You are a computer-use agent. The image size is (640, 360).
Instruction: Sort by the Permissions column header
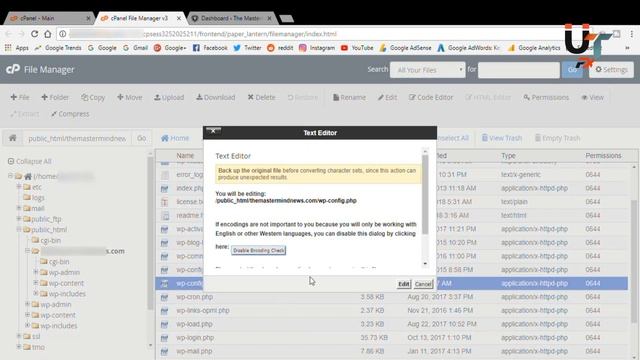coord(603,156)
